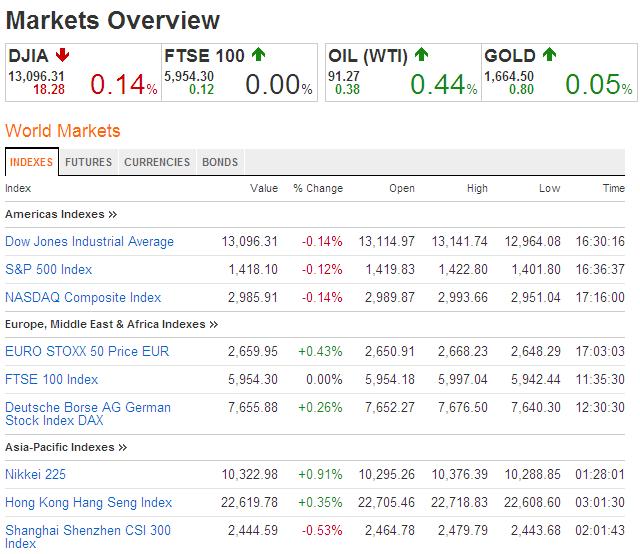The height and width of the screenshot is (554, 640).
Task: Click Nikkei 225 time 01:28:01
Action: point(600,474)
